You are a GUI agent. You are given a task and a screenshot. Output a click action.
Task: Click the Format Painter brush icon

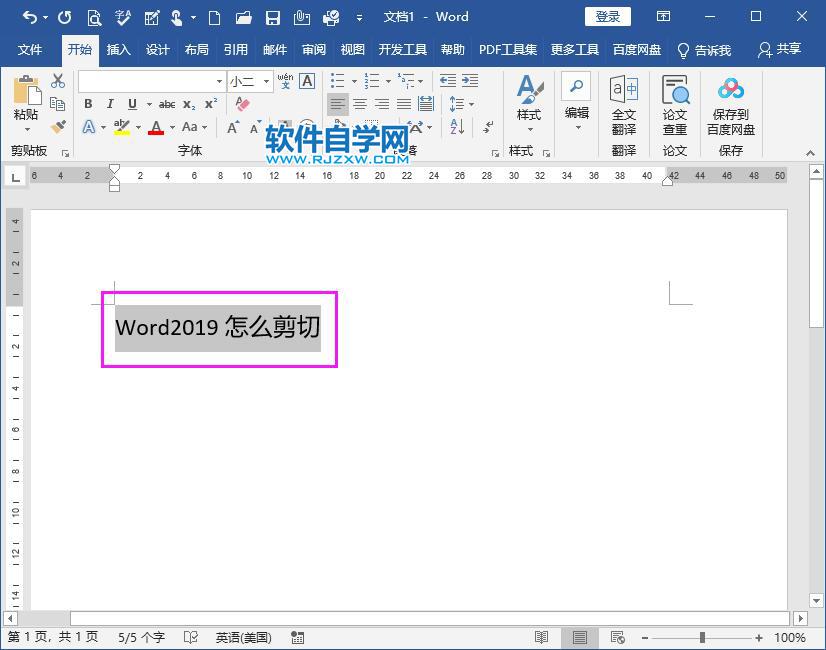(x=58, y=124)
